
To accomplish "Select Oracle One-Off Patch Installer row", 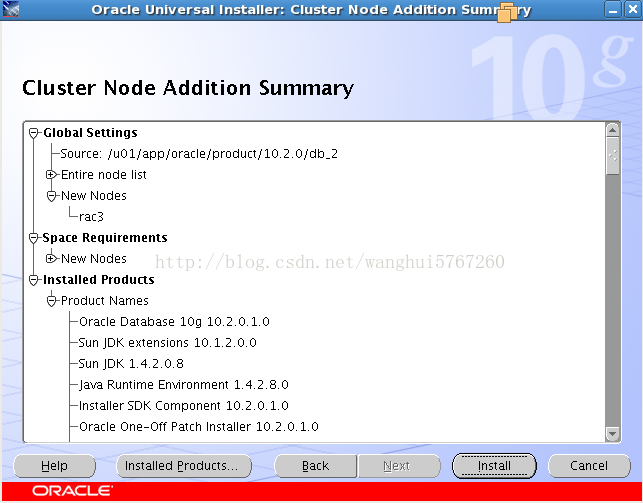I will tap(198, 427).
